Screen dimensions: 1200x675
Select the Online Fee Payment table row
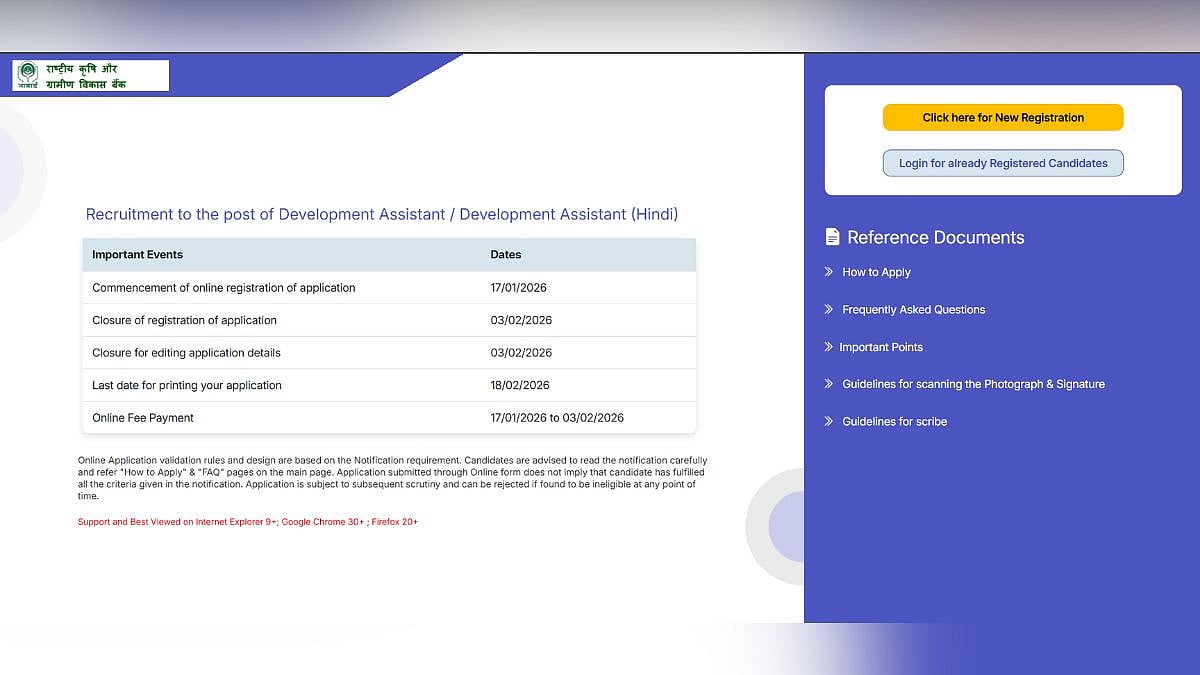point(389,417)
